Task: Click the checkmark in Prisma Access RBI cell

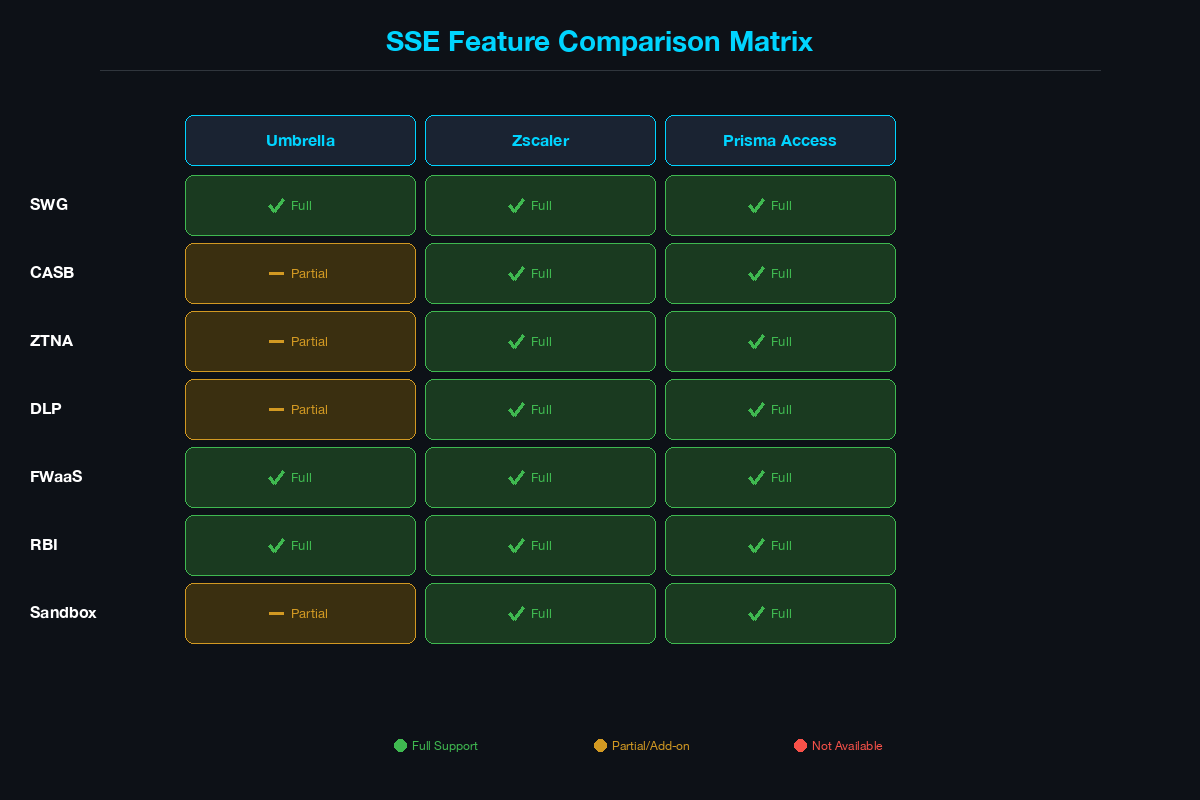Action: 757,545
